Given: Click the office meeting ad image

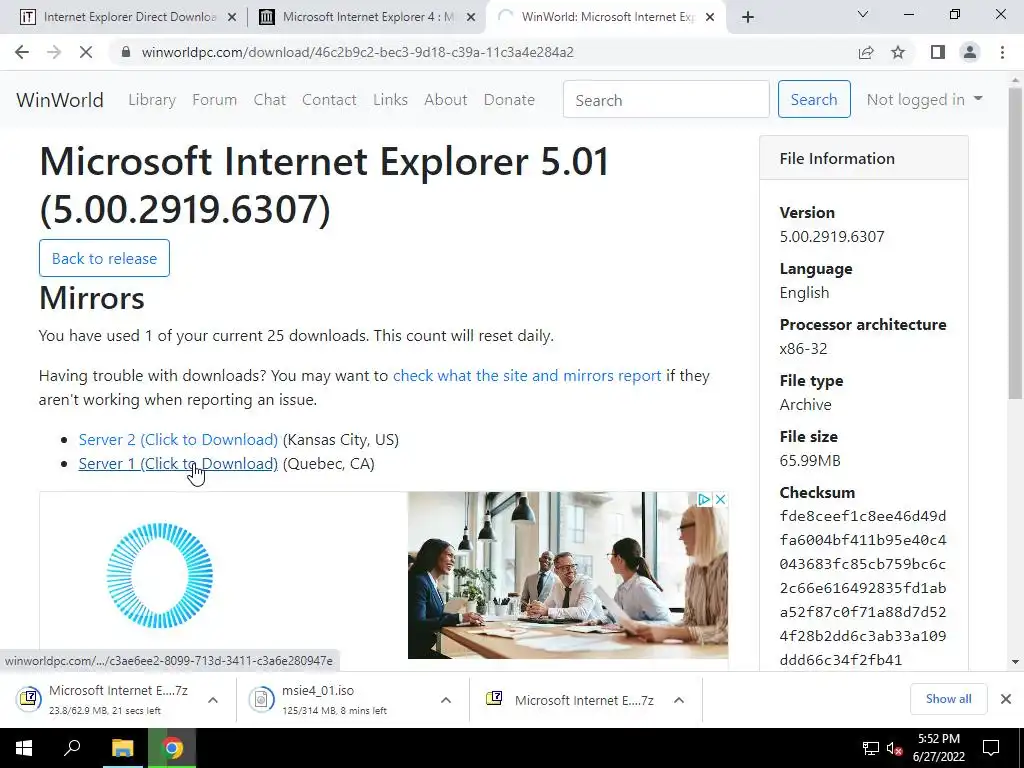Looking at the screenshot, I should pos(568,575).
